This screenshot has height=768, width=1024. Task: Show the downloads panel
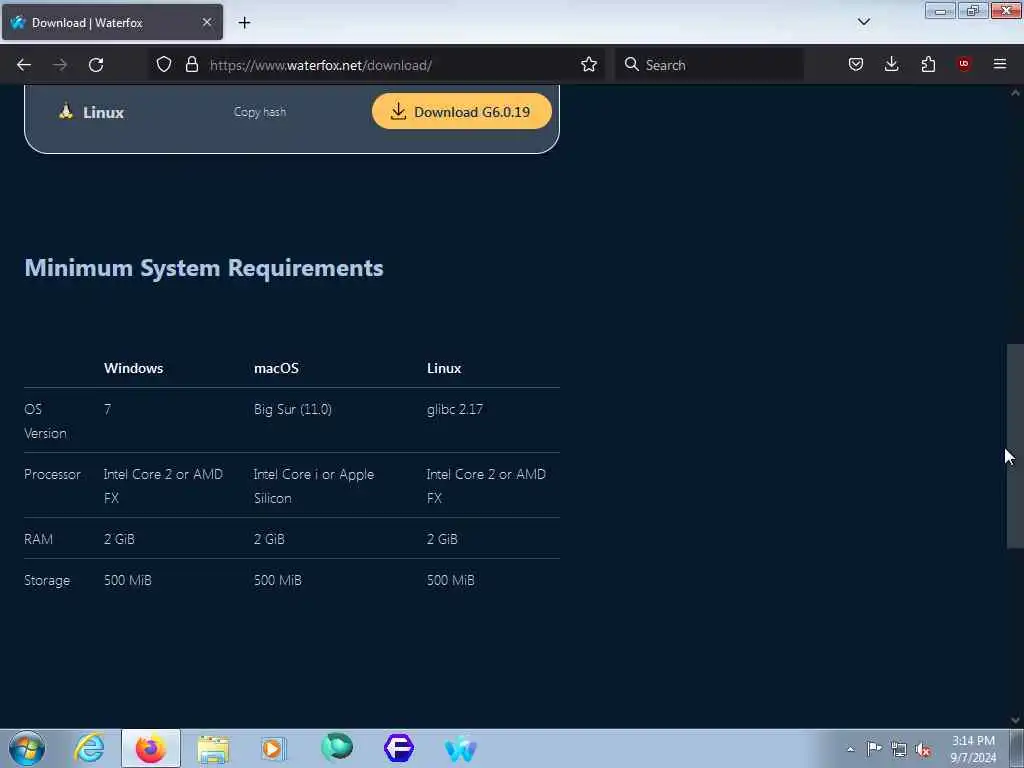pos(891,64)
